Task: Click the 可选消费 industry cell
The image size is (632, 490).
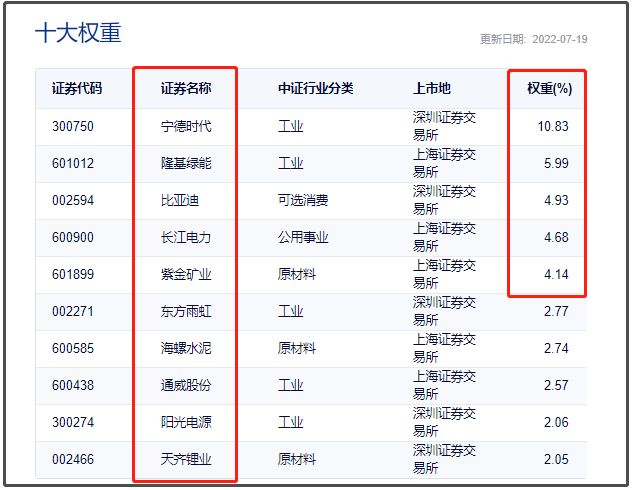Action: click(x=303, y=201)
